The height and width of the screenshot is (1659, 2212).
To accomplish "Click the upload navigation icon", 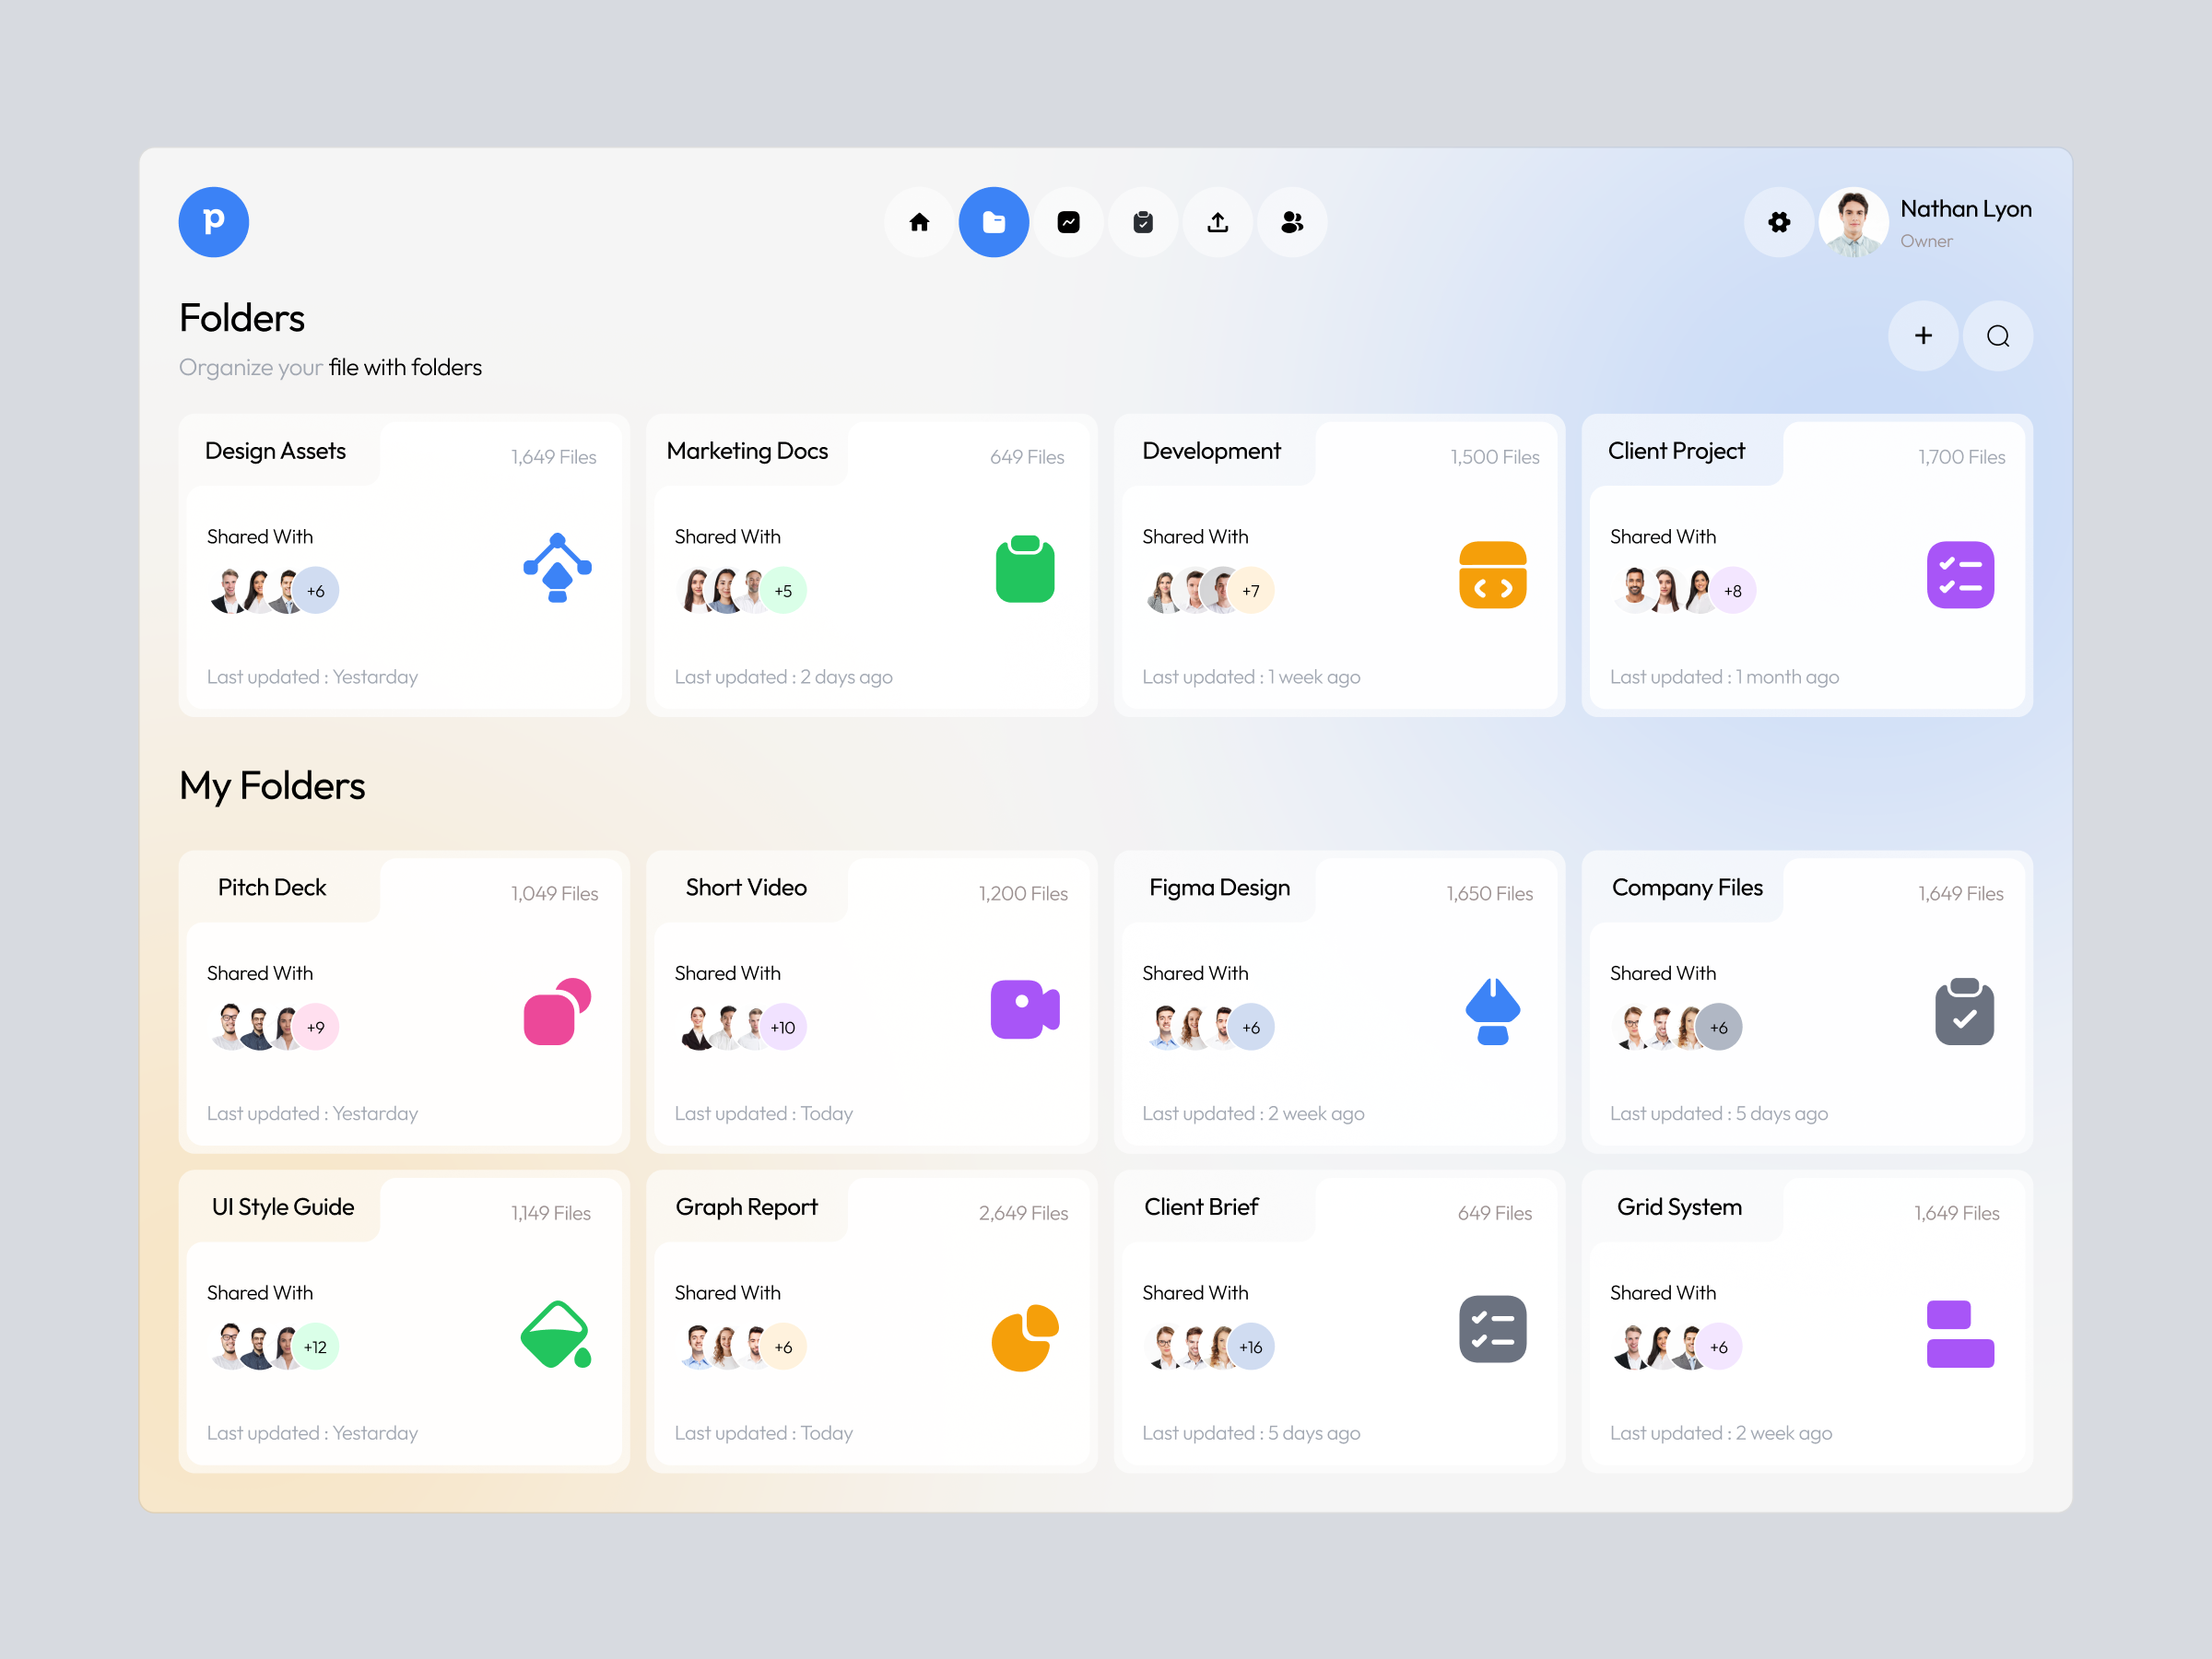I will coord(1217,222).
